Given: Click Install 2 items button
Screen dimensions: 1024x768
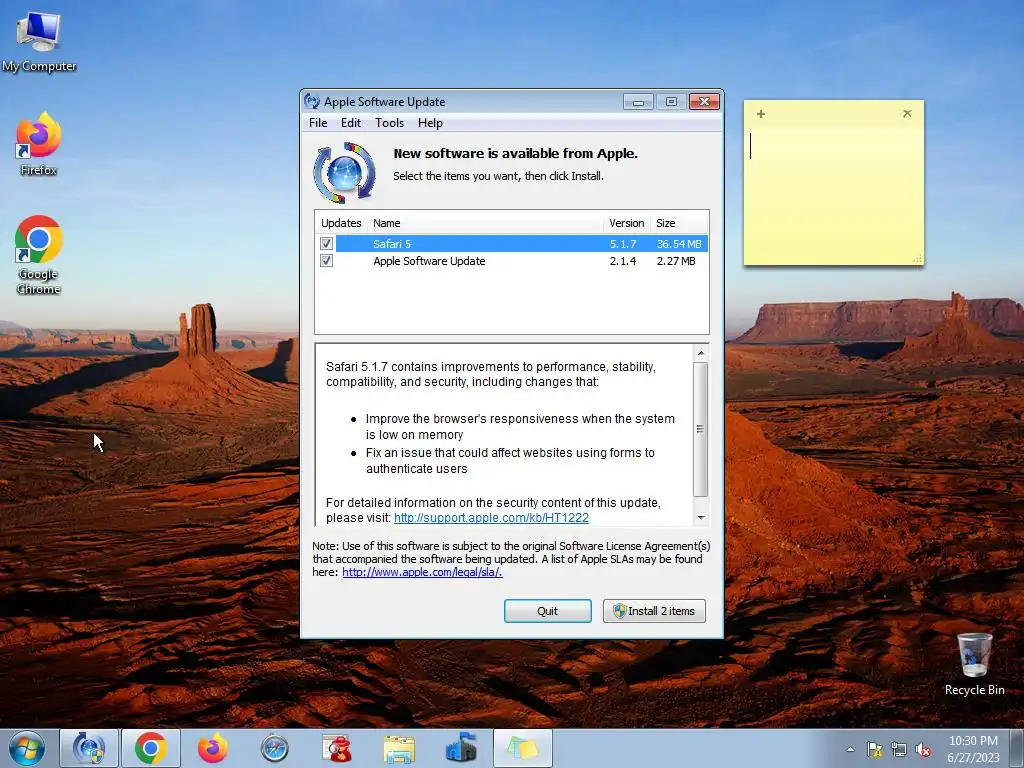Looking at the screenshot, I should [x=654, y=611].
